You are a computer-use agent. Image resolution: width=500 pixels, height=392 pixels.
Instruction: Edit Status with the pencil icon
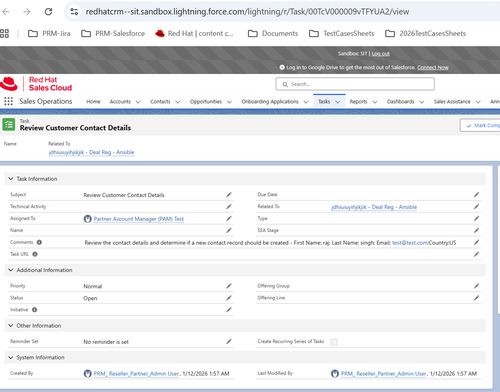point(229,298)
